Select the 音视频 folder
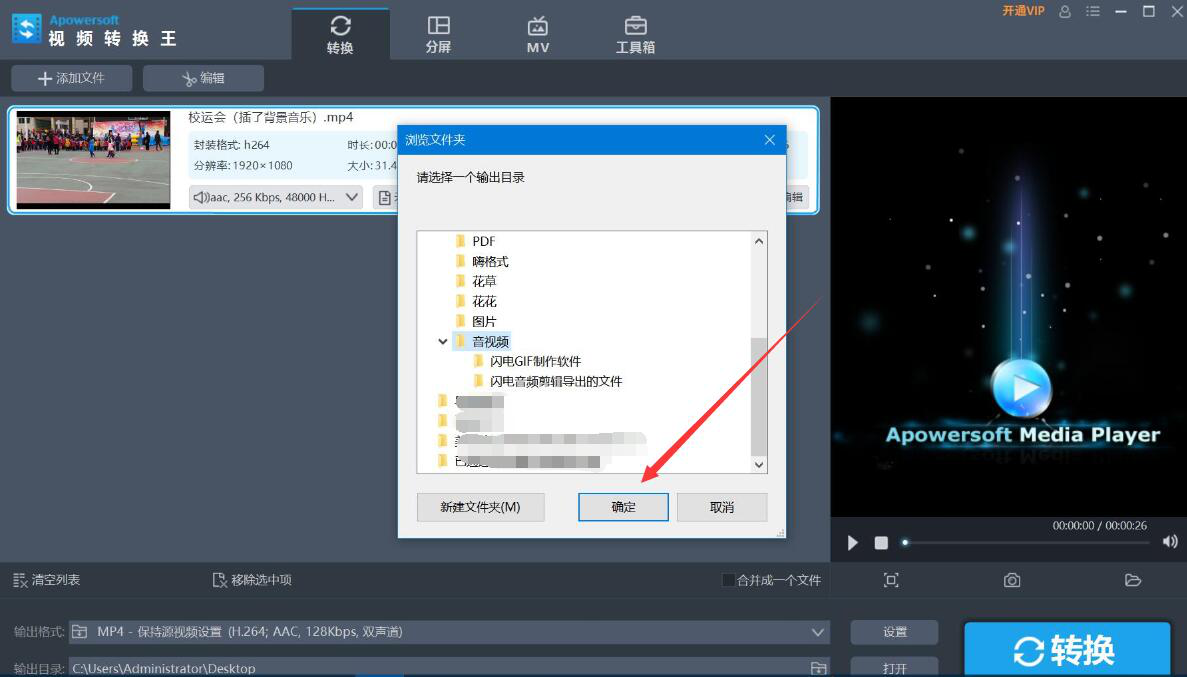 [x=481, y=342]
